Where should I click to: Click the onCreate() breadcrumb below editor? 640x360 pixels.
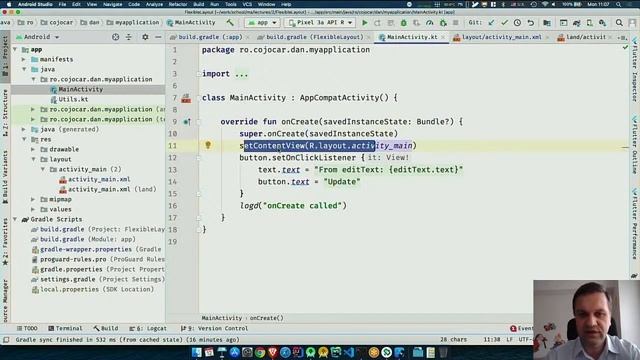[x=266, y=318]
